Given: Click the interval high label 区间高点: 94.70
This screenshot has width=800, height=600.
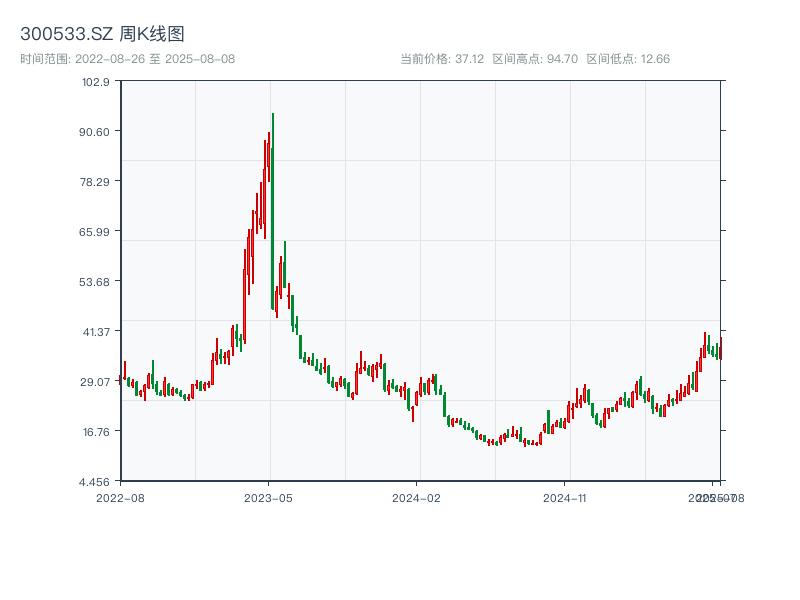Looking at the screenshot, I should pos(535,59).
